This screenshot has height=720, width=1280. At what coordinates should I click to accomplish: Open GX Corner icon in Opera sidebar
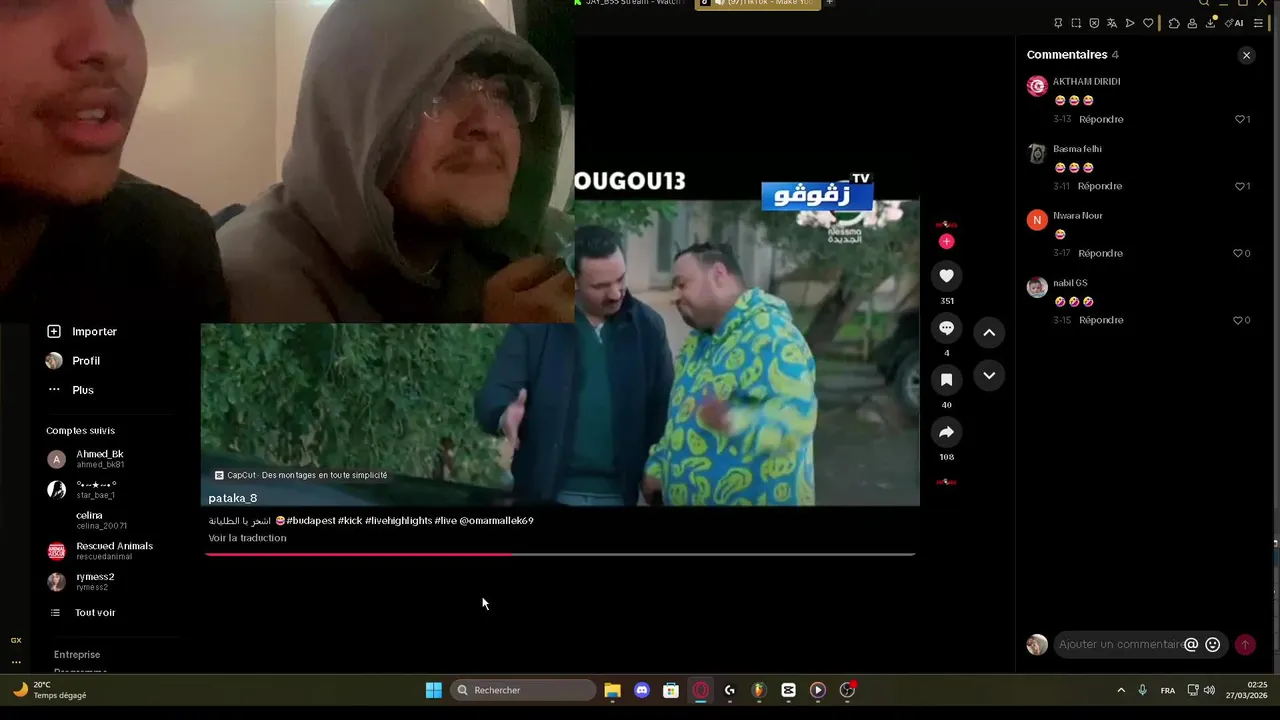click(x=16, y=640)
